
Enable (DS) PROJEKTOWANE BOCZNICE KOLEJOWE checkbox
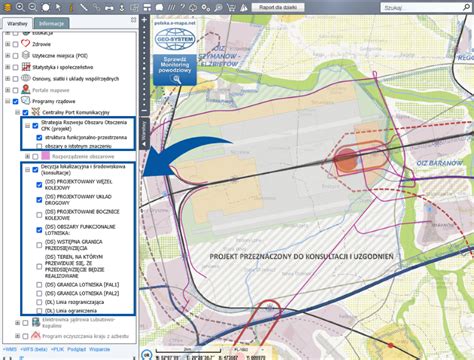[39, 215]
